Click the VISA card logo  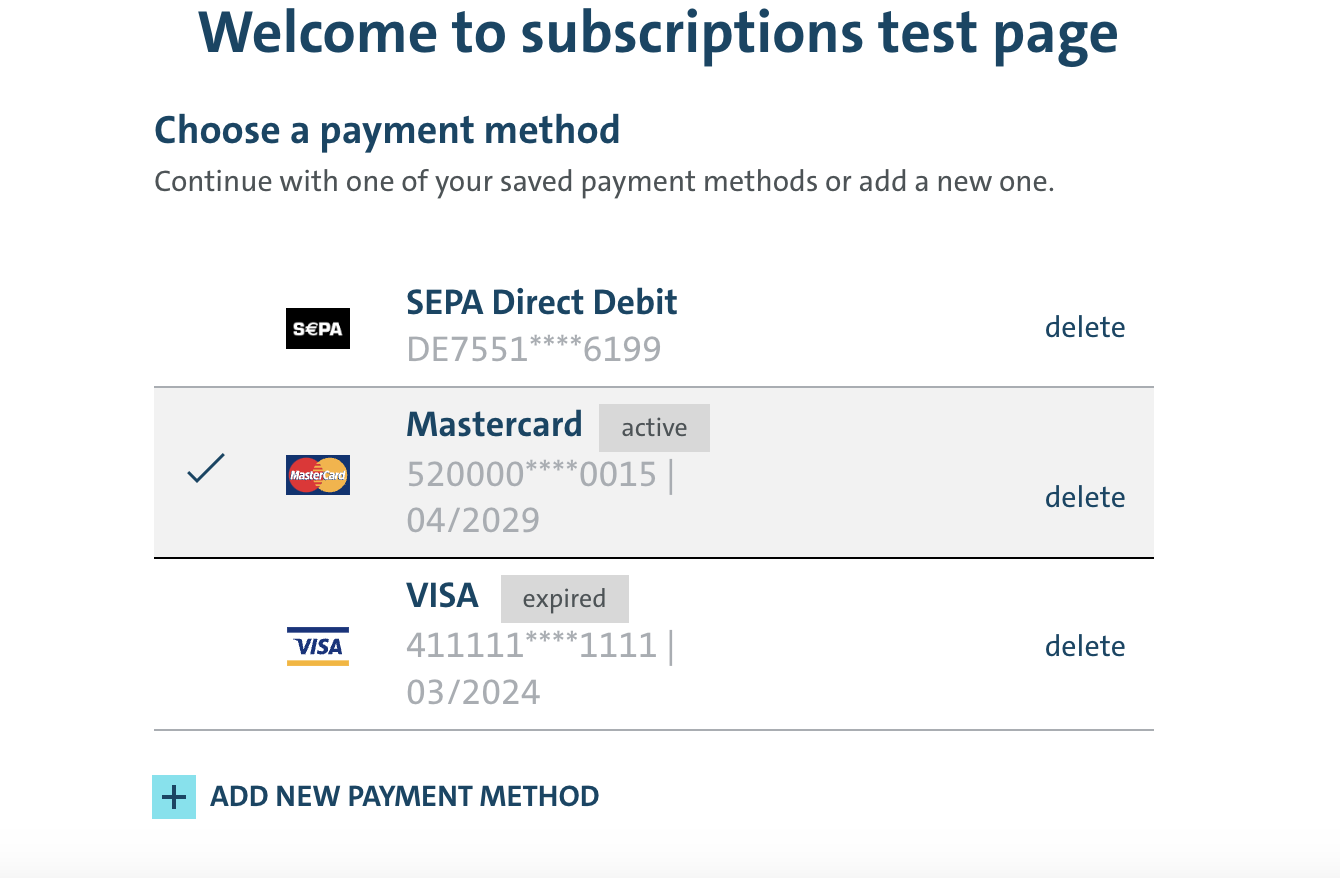(318, 646)
